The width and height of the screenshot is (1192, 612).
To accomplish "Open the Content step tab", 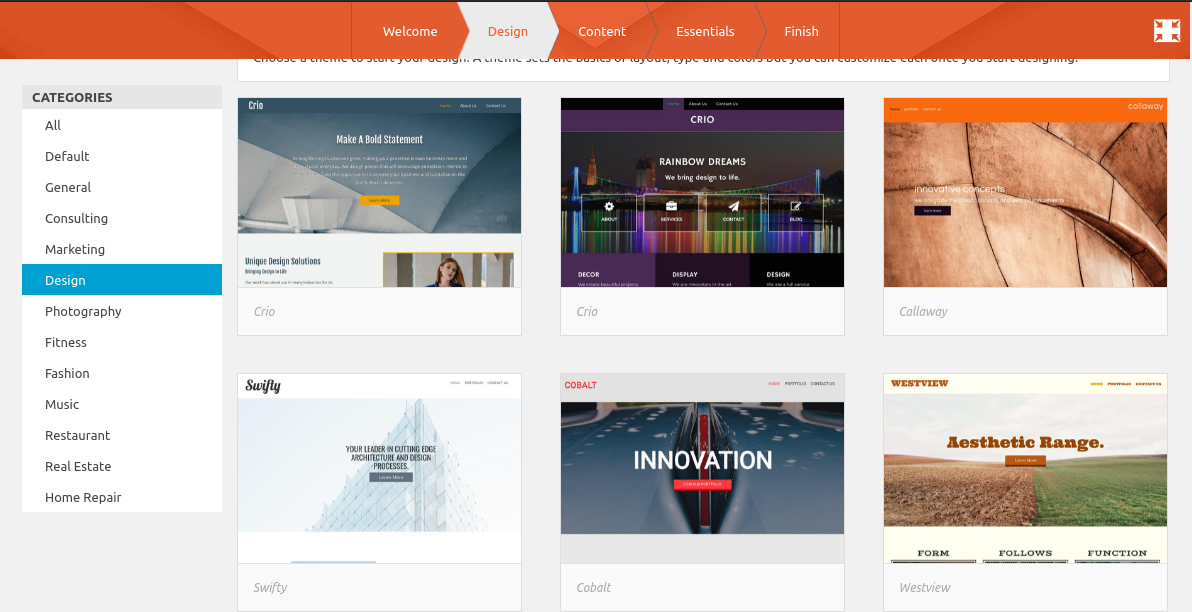I will [x=602, y=31].
